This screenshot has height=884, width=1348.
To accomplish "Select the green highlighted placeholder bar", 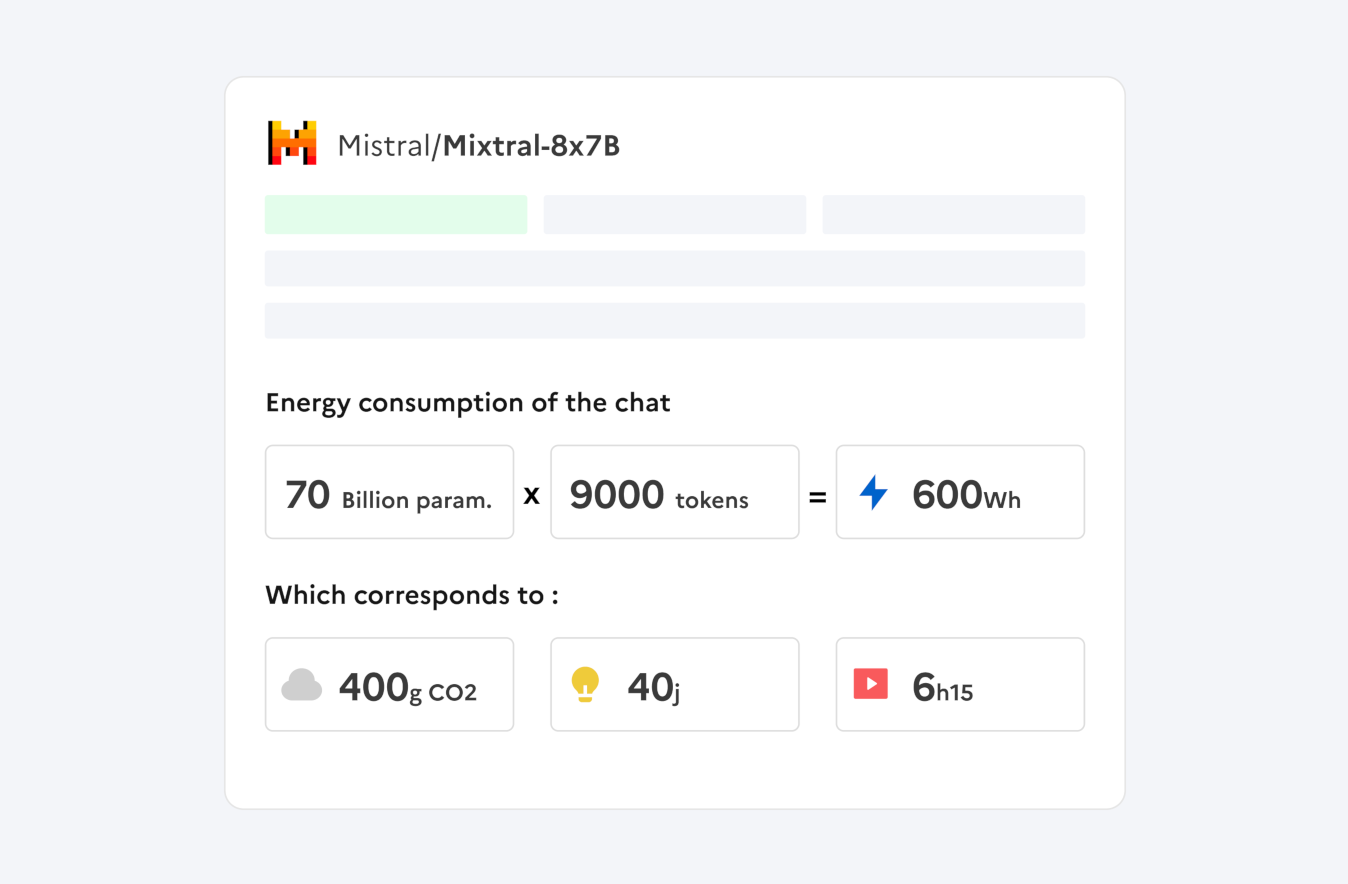I will coord(396,215).
